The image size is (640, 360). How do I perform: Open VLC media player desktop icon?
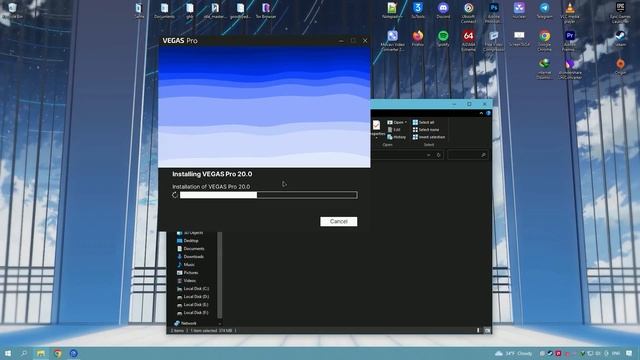click(569, 12)
